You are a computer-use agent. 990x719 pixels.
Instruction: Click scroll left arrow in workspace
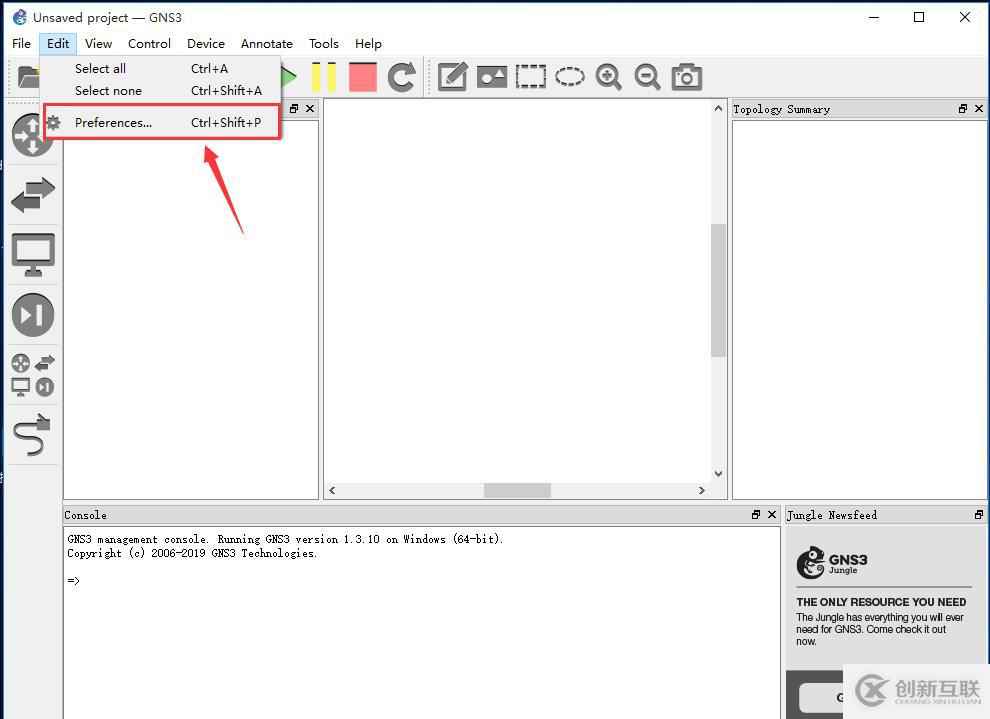coord(332,490)
